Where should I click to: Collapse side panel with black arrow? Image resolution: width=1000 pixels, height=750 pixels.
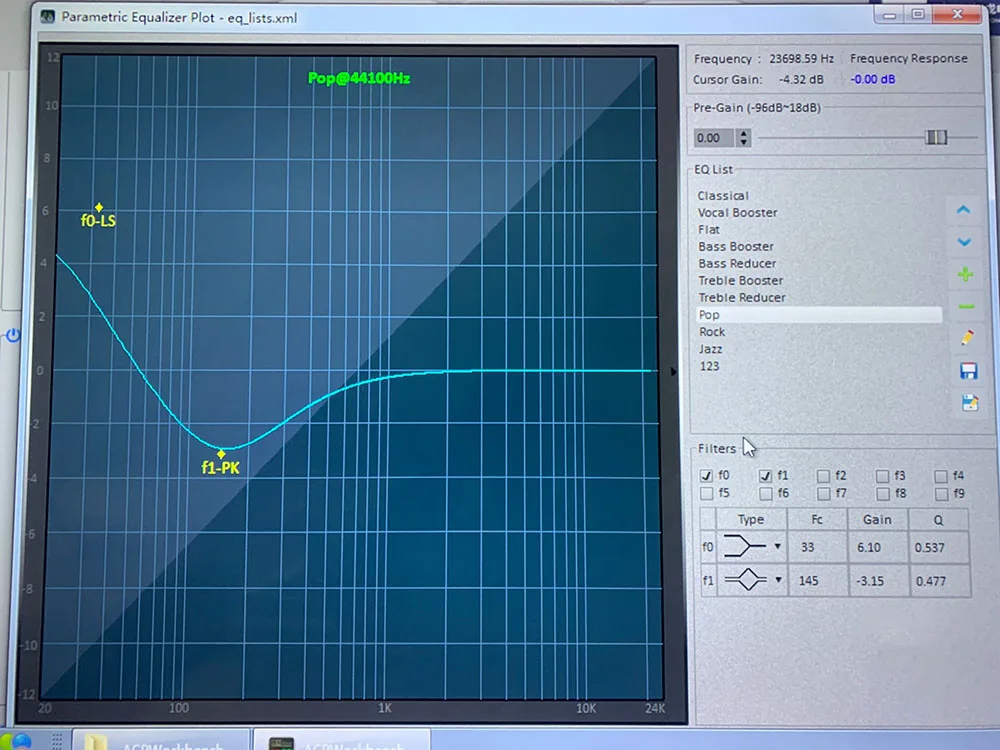coord(673,371)
